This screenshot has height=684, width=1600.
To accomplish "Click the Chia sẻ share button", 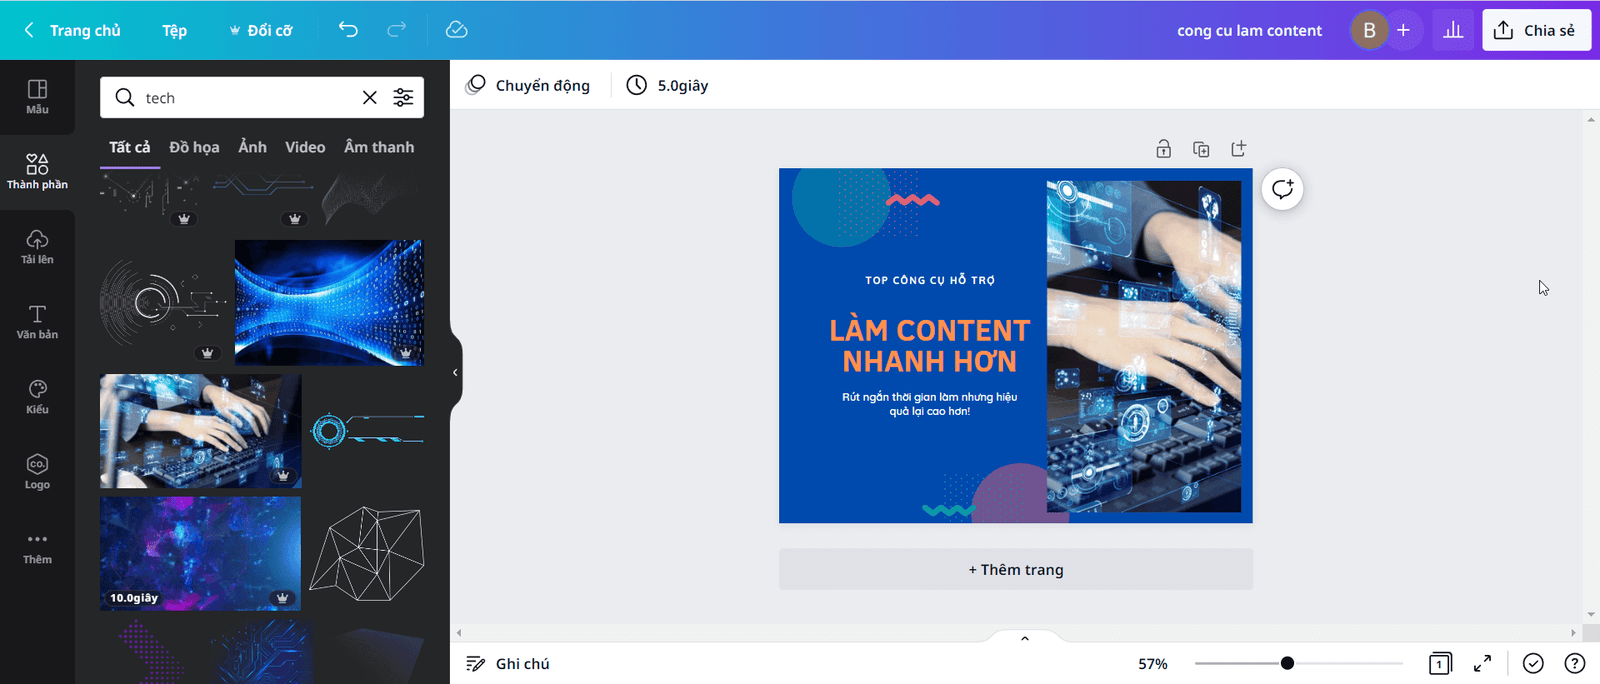I will 1536,30.
